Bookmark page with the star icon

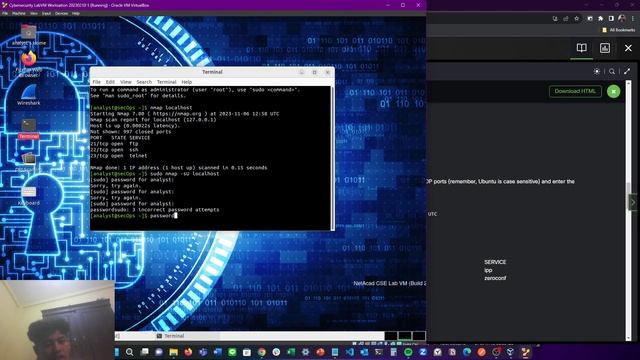[576, 18]
